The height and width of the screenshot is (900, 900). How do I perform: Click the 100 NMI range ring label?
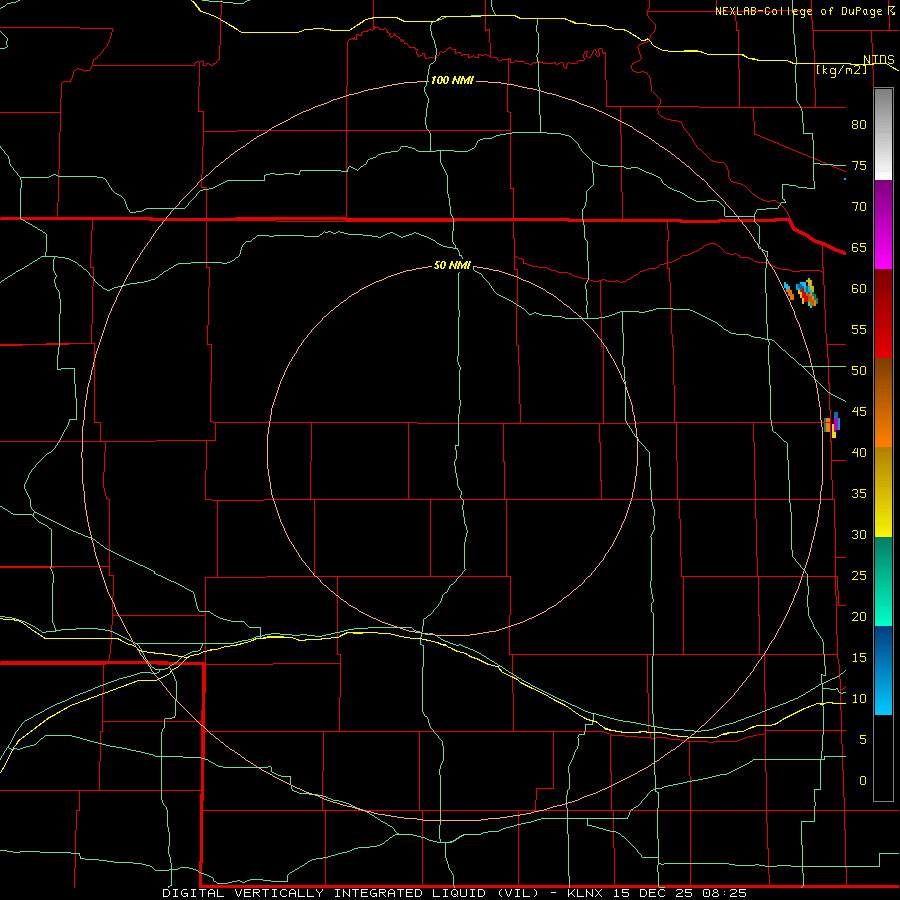tap(452, 80)
